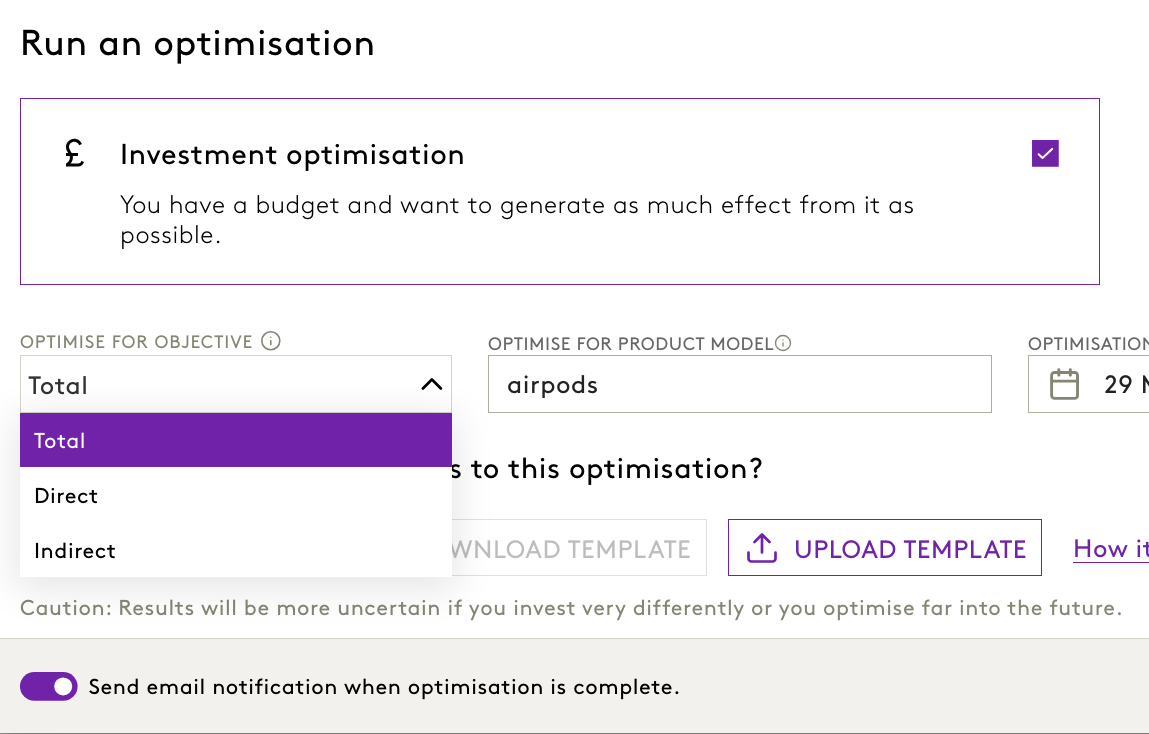The width and height of the screenshot is (1149, 734).
Task: Click into the airpods product model field
Action: (739, 385)
